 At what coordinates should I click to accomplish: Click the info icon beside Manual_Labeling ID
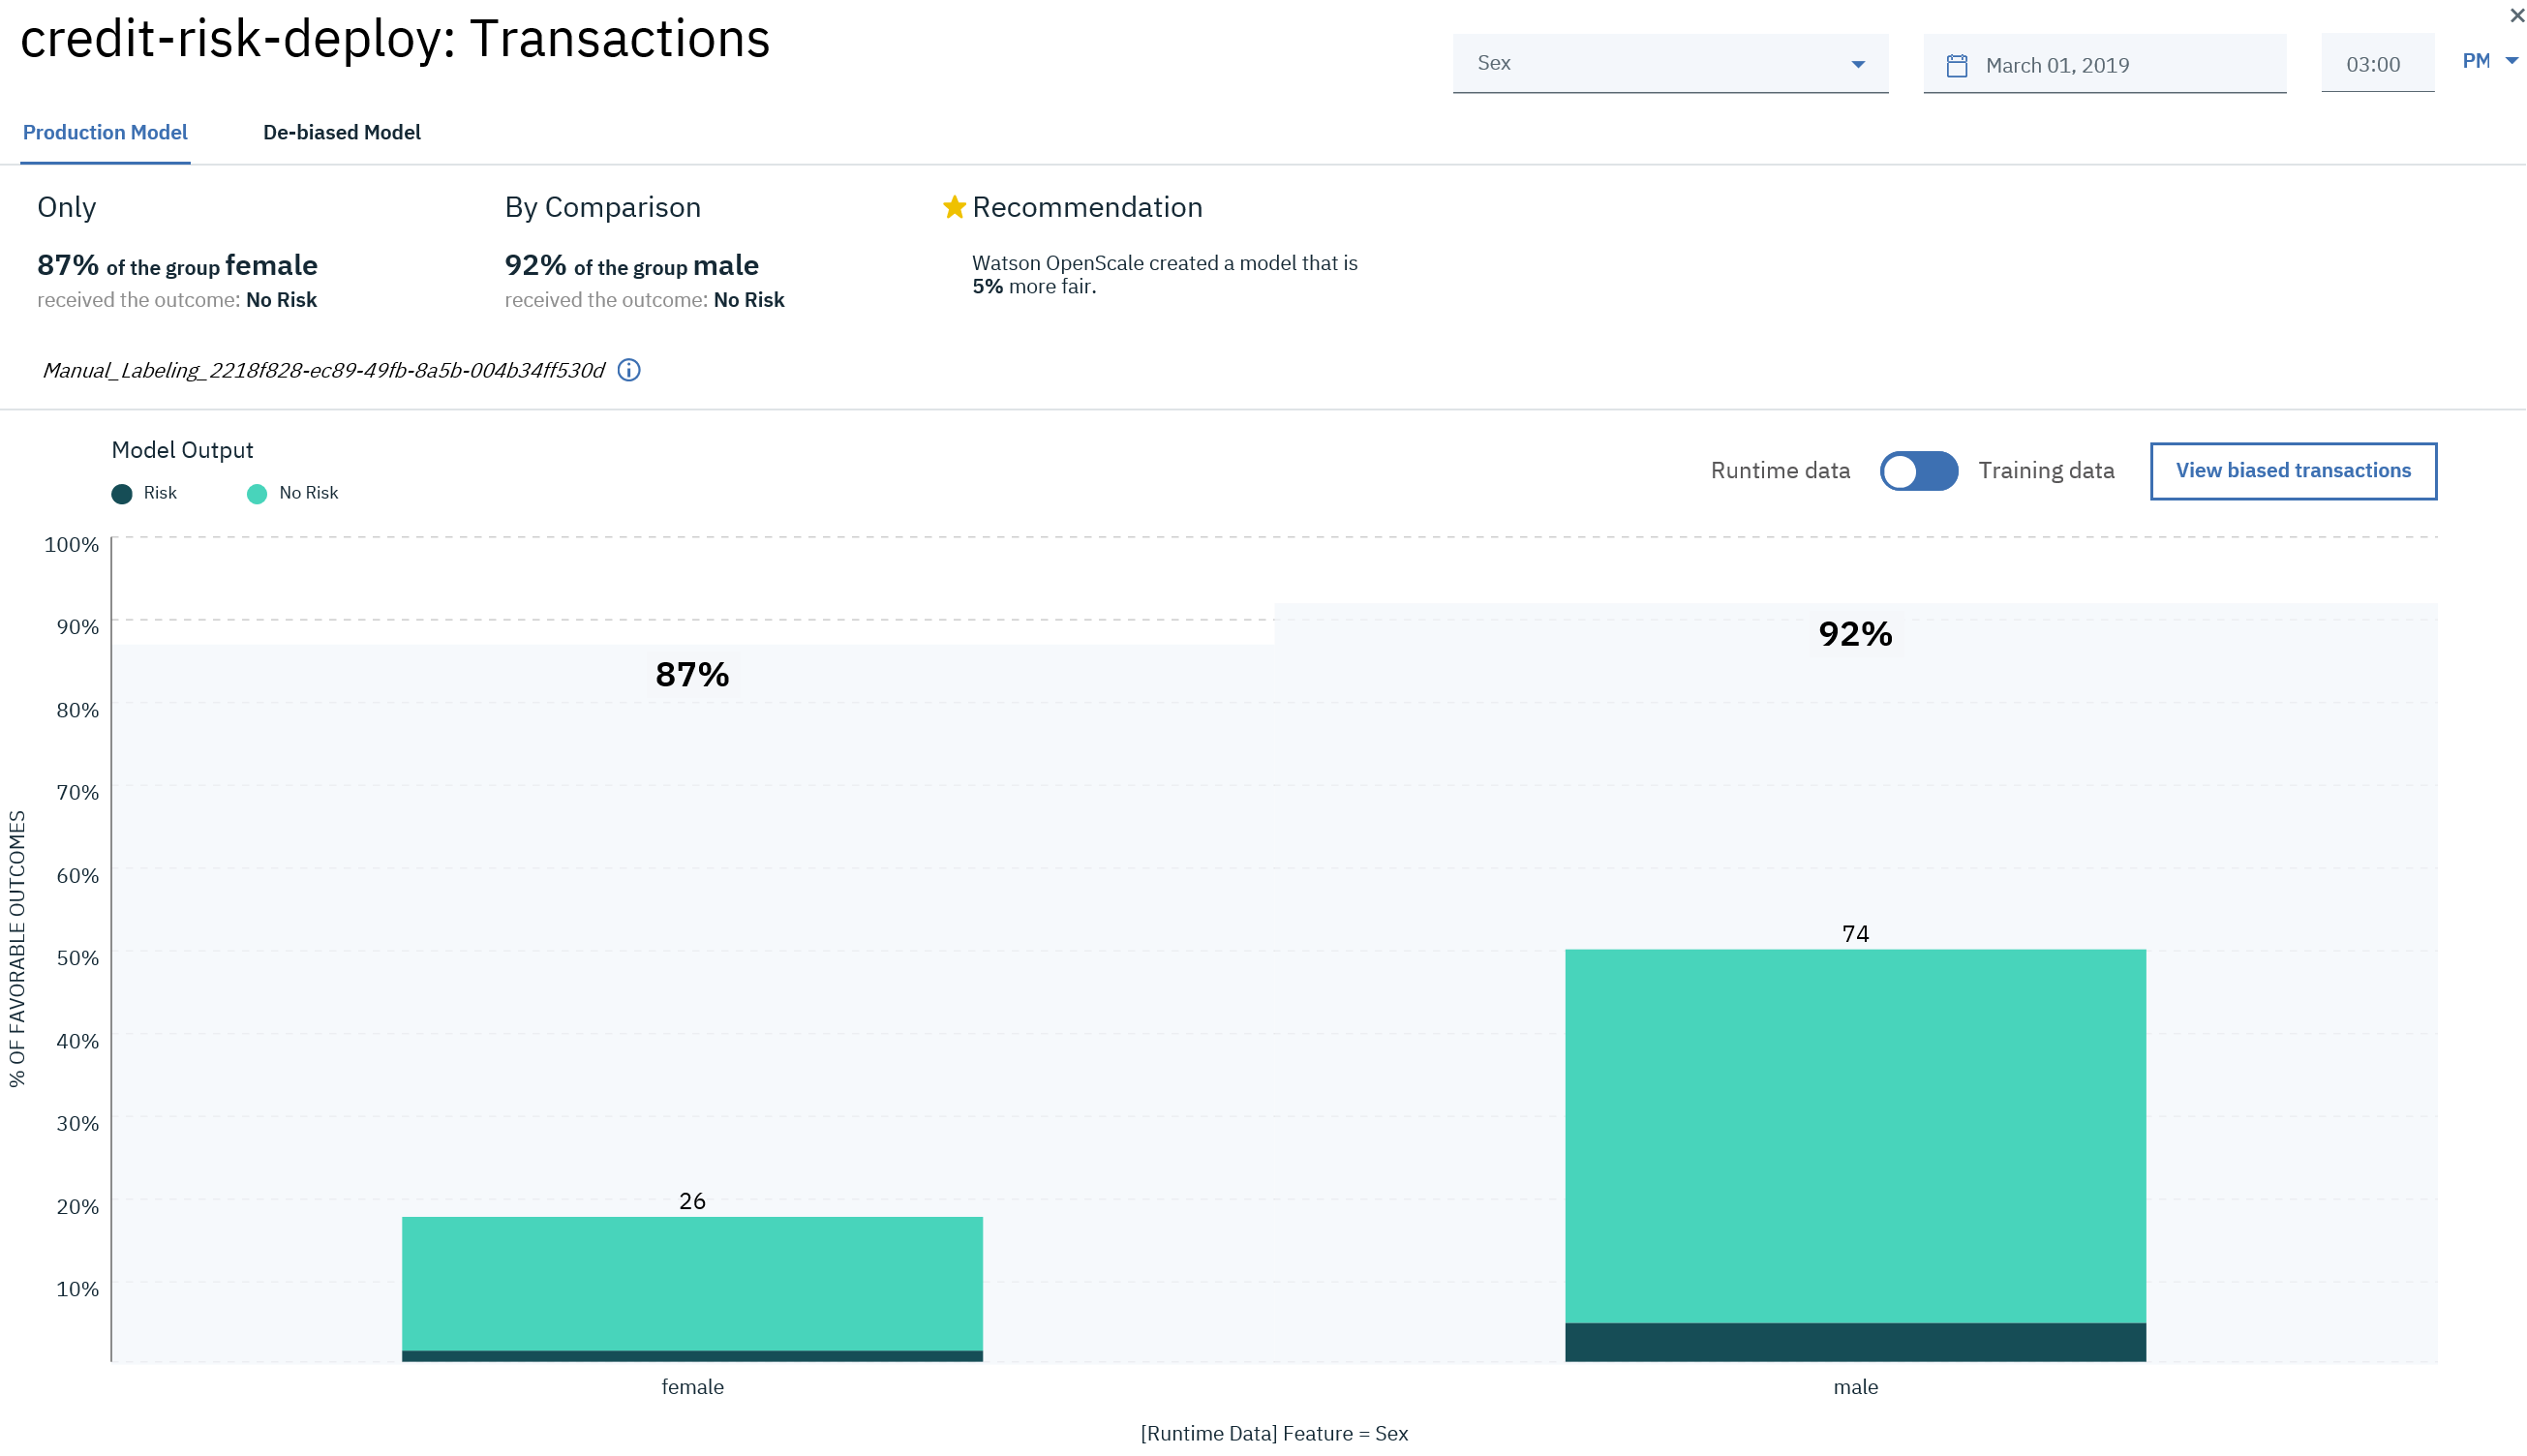click(x=629, y=370)
